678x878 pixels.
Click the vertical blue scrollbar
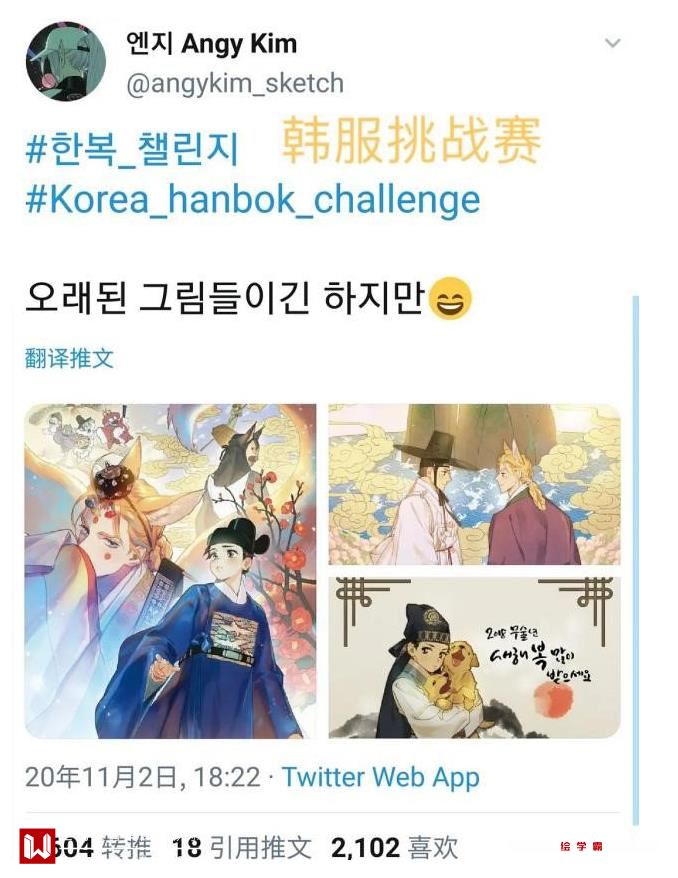[x=635, y=560]
